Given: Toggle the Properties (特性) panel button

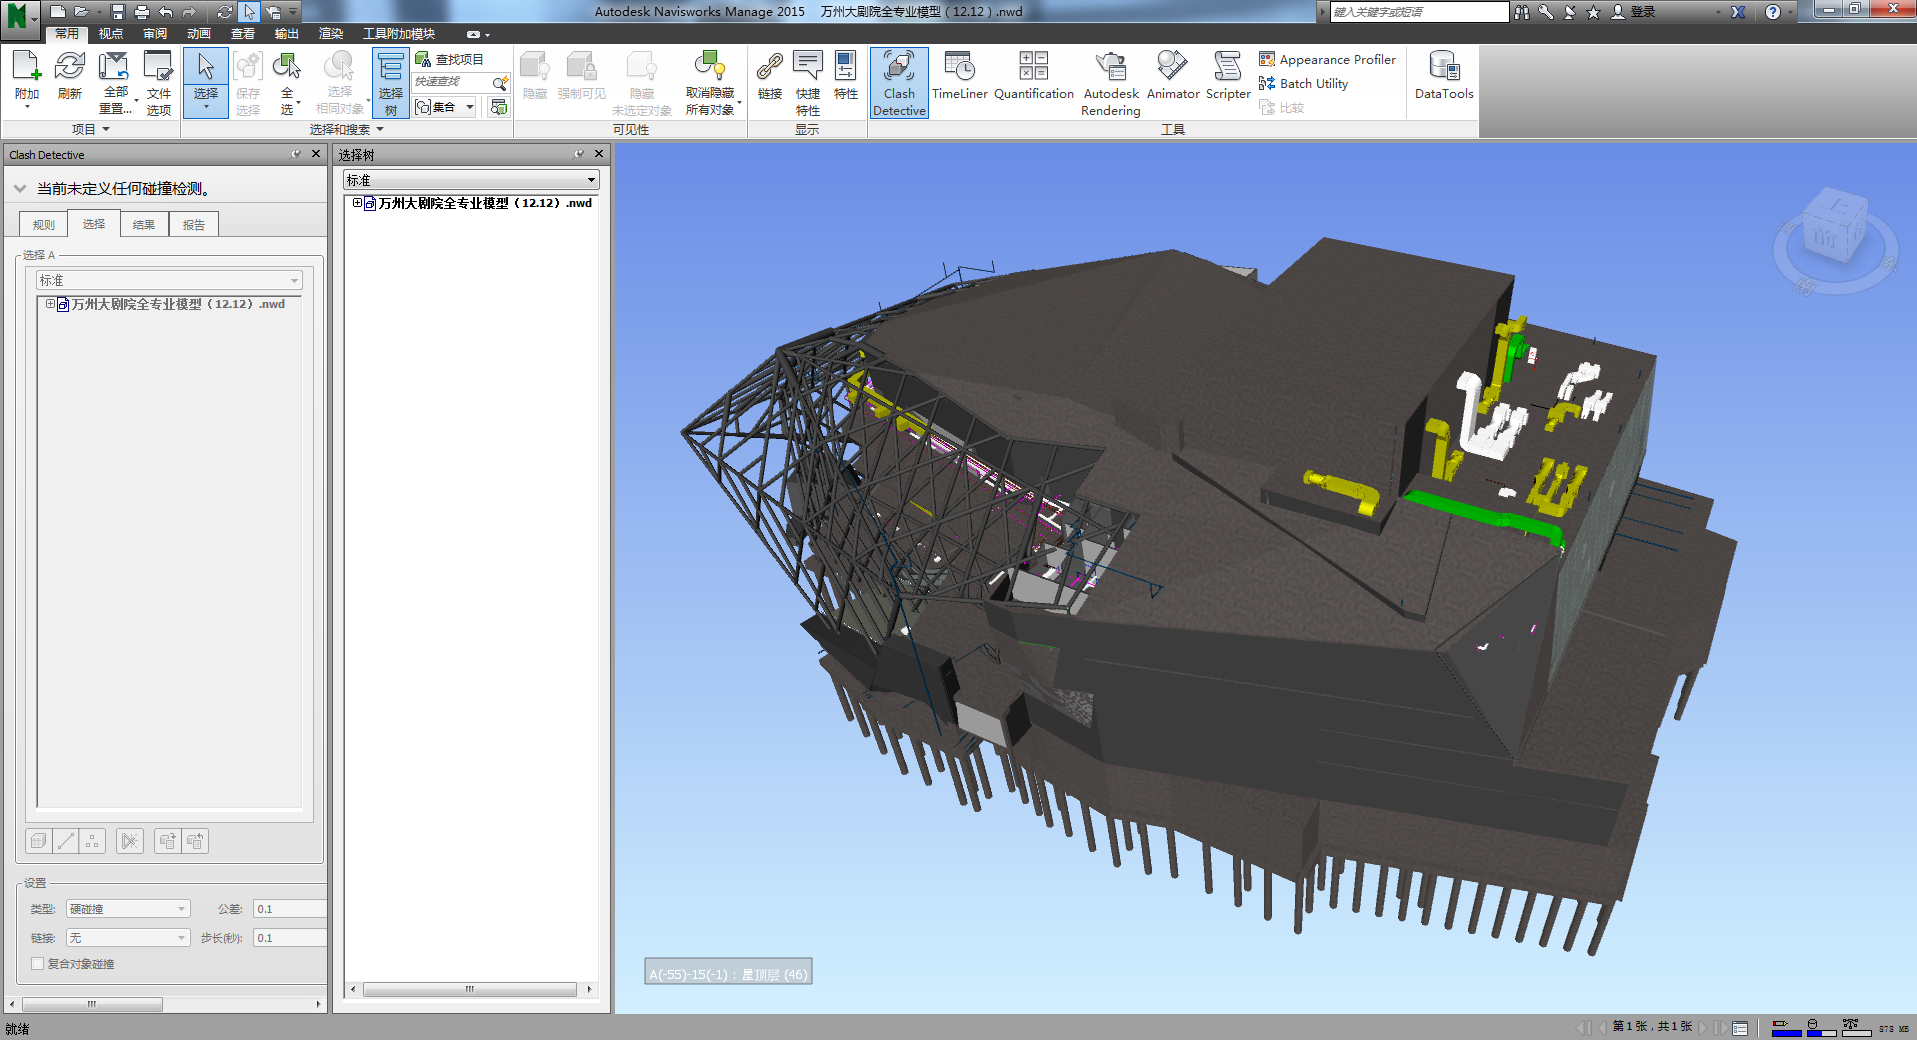Looking at the screenshot, I should point(845,76).
